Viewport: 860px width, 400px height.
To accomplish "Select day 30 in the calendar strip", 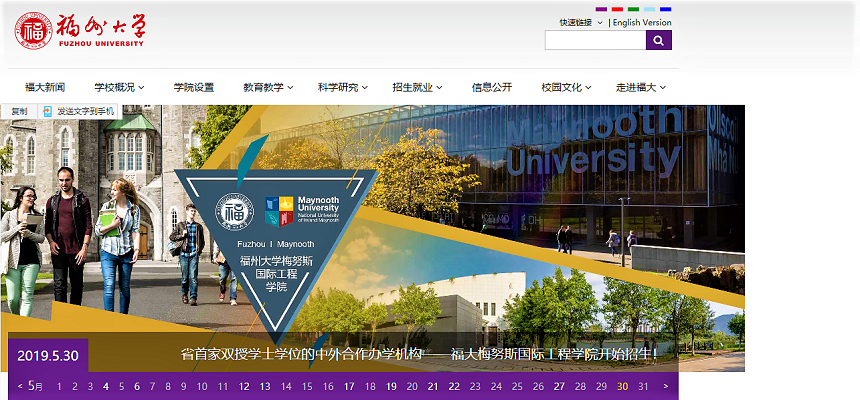I will coord(622,386).
